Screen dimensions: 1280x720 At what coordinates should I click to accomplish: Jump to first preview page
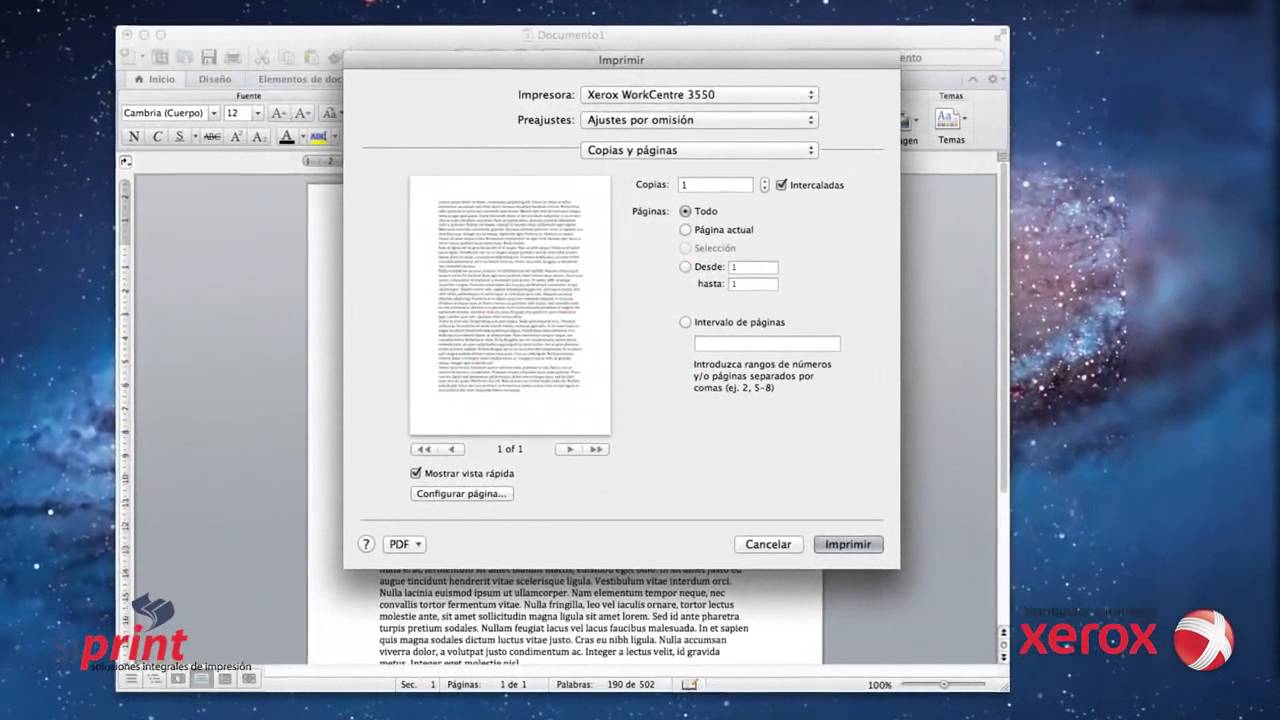[x=424, y=449]
